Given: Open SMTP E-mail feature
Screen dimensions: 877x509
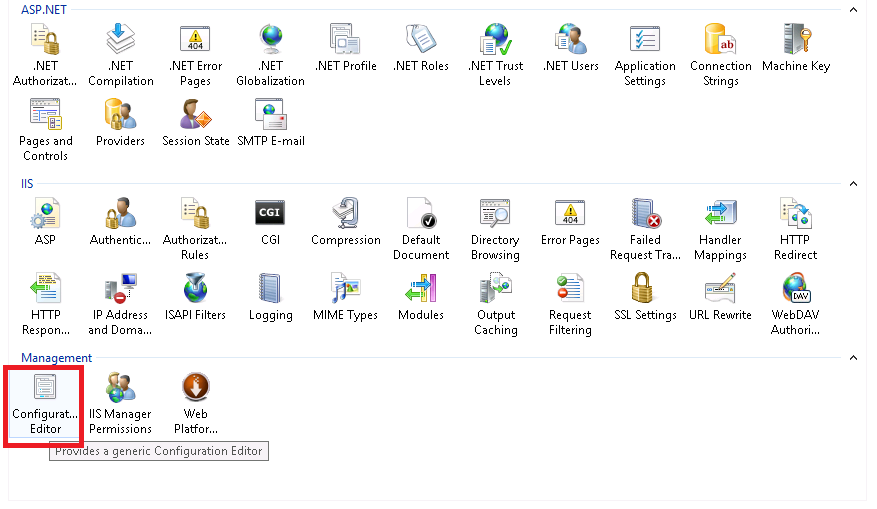Looking at the screenshot, I should point(271,123).
